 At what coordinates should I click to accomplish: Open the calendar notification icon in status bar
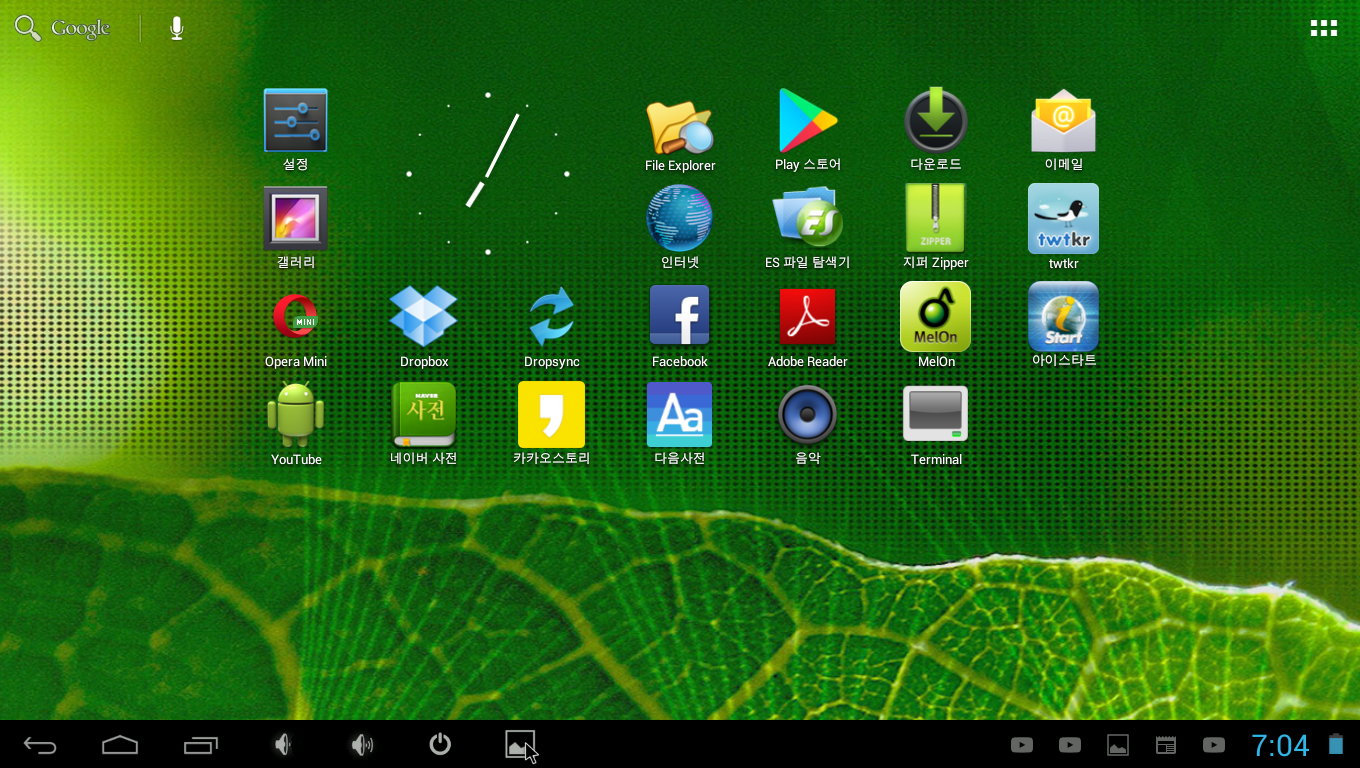1166,745
